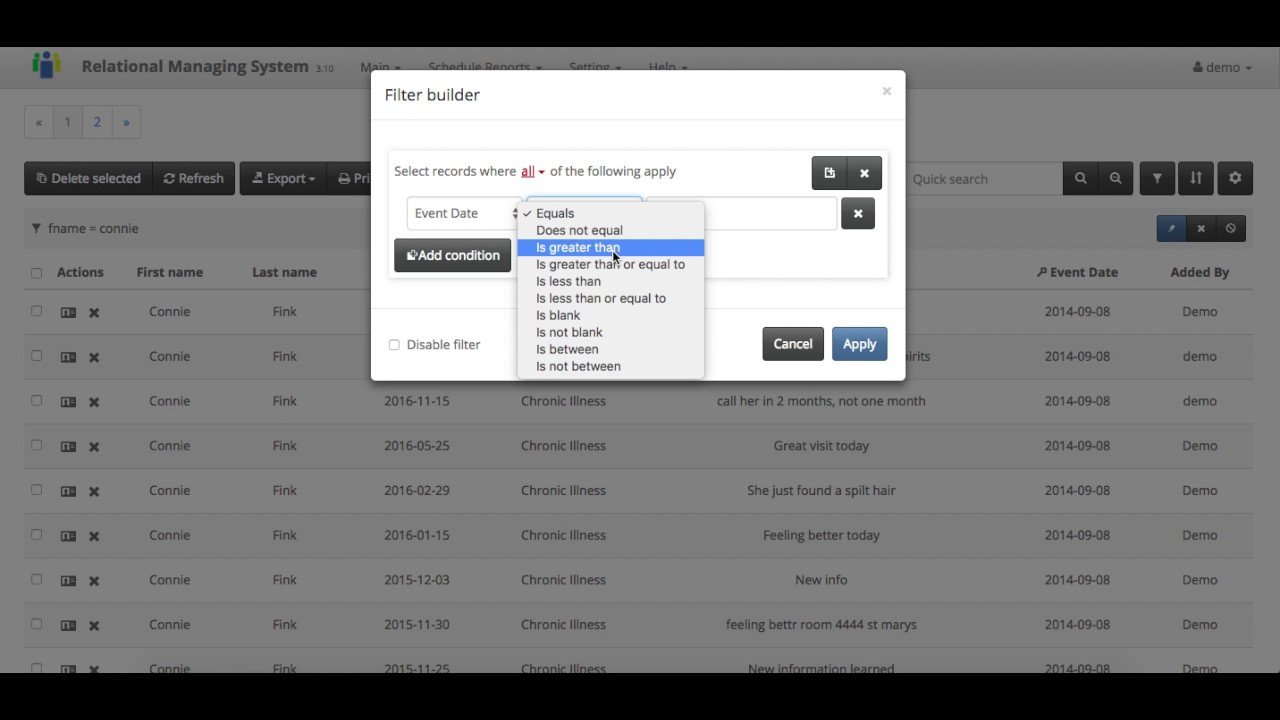Open the filter funnel toolbar button
Image resolution: width=1280 pixels, height=720 pixels.
(1157, 178)
